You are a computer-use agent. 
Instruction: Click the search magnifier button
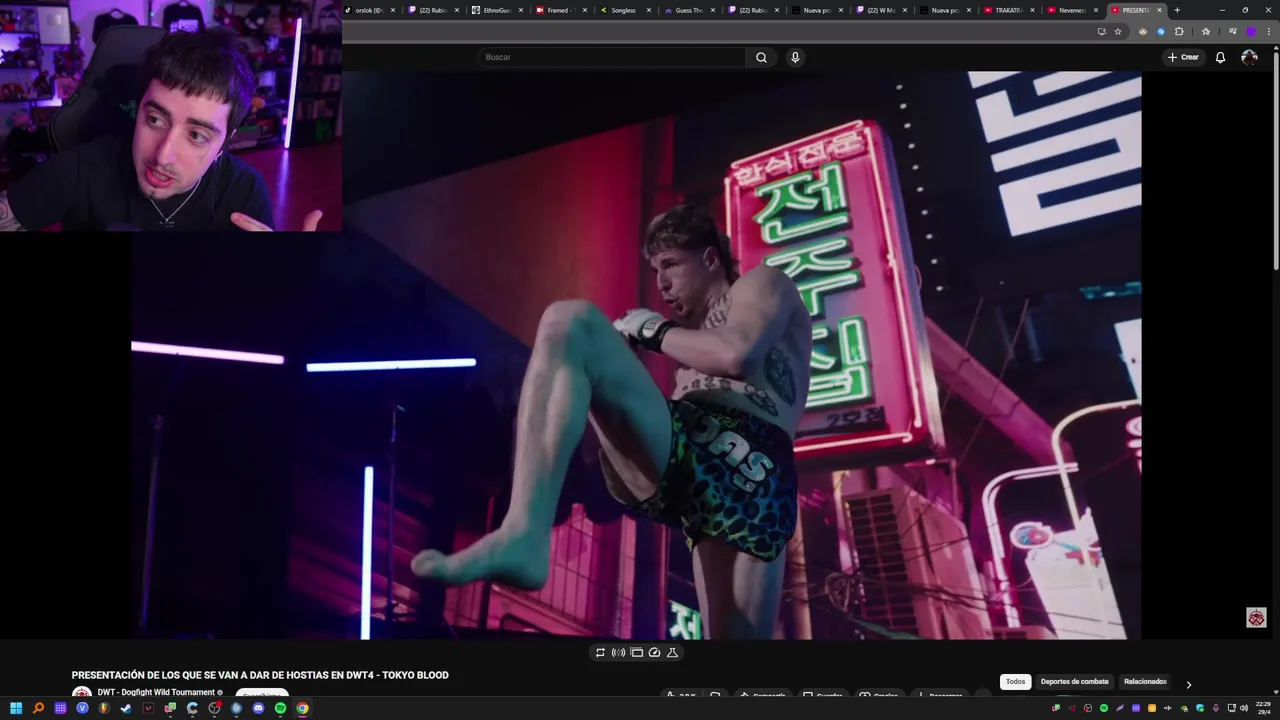tap(761, 57)
